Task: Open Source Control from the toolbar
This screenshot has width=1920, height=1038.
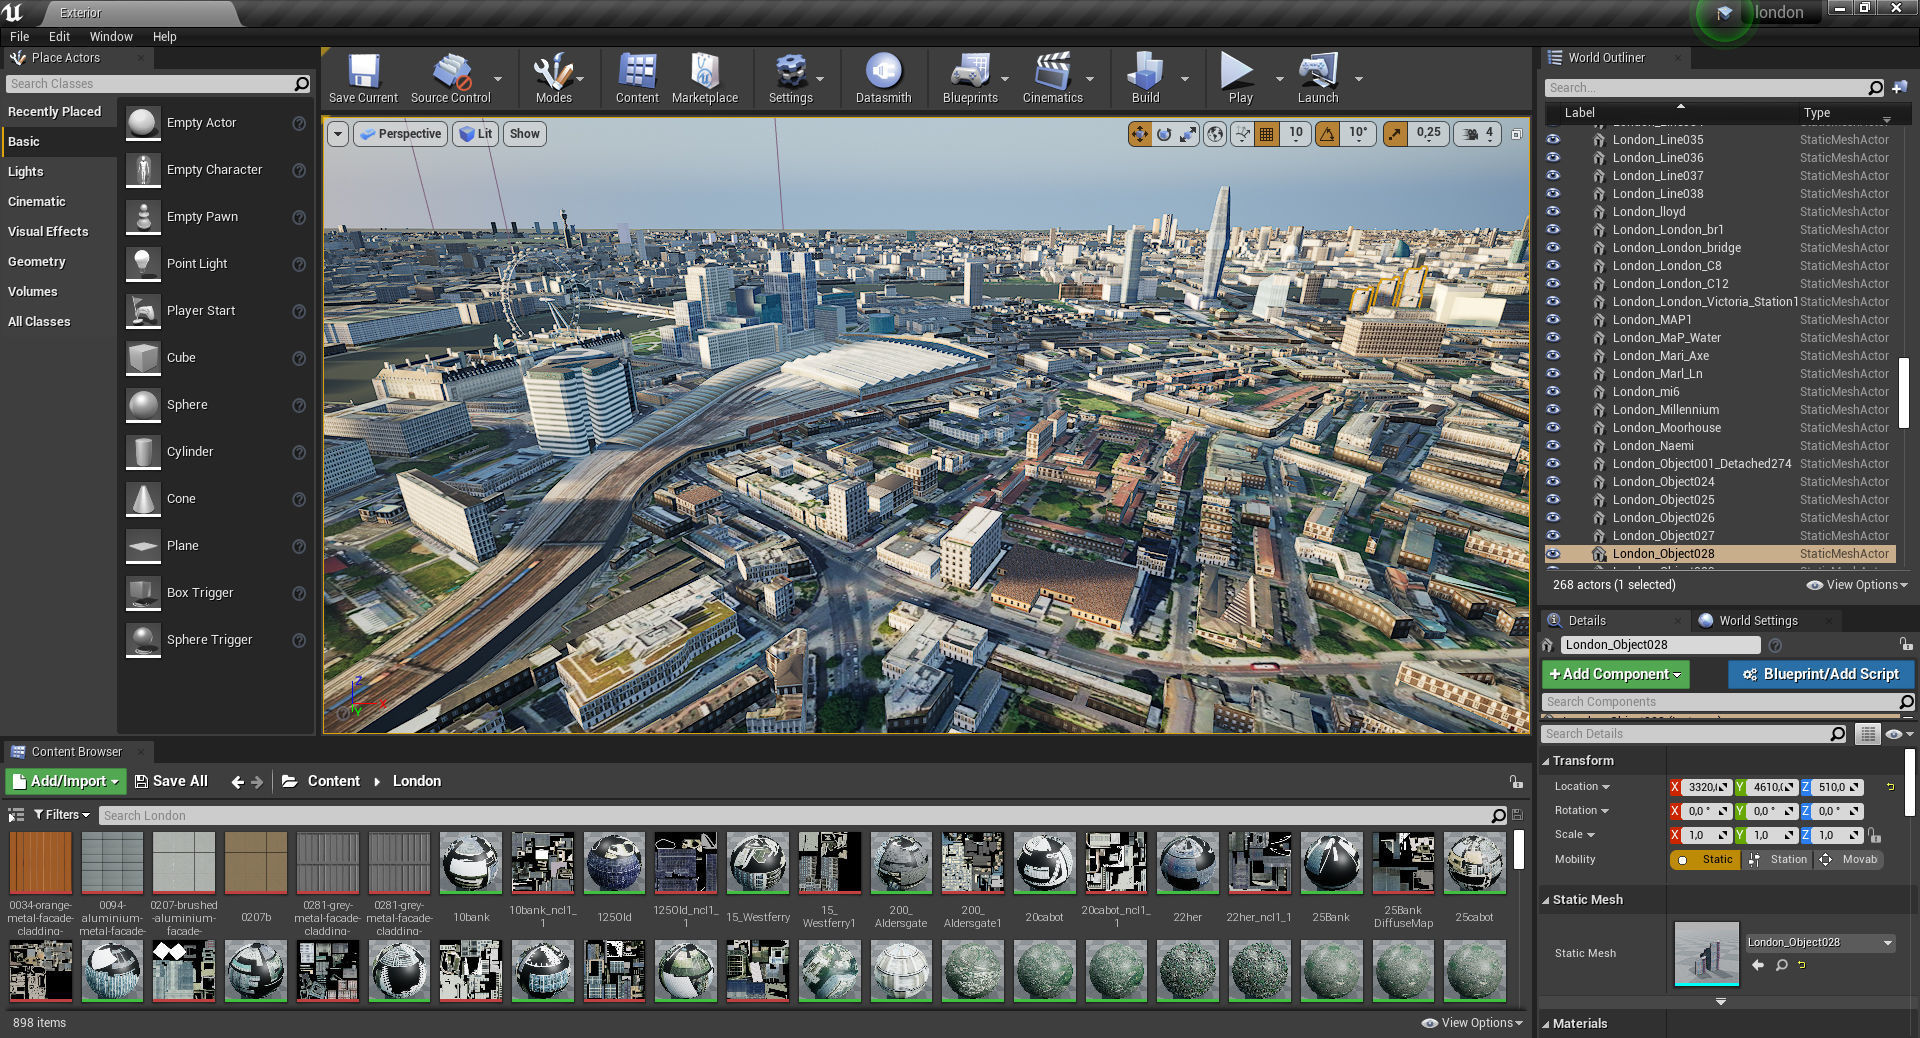Action: 451,78
